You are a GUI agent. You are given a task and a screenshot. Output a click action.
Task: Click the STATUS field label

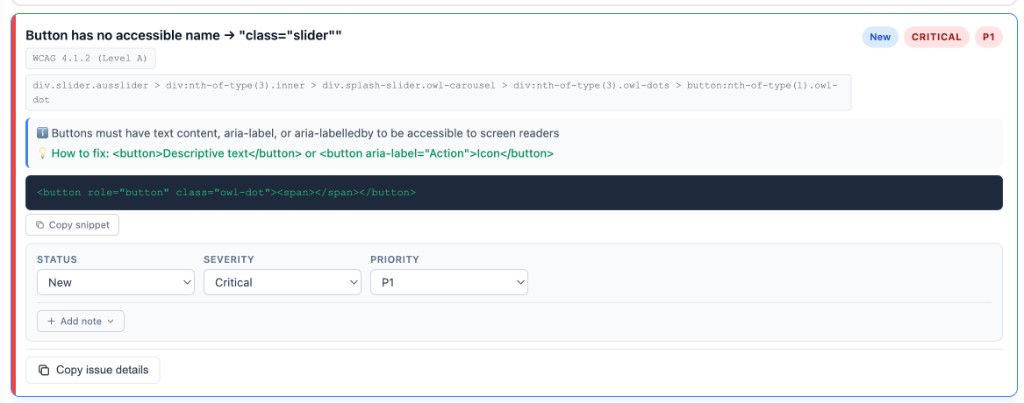57,259
